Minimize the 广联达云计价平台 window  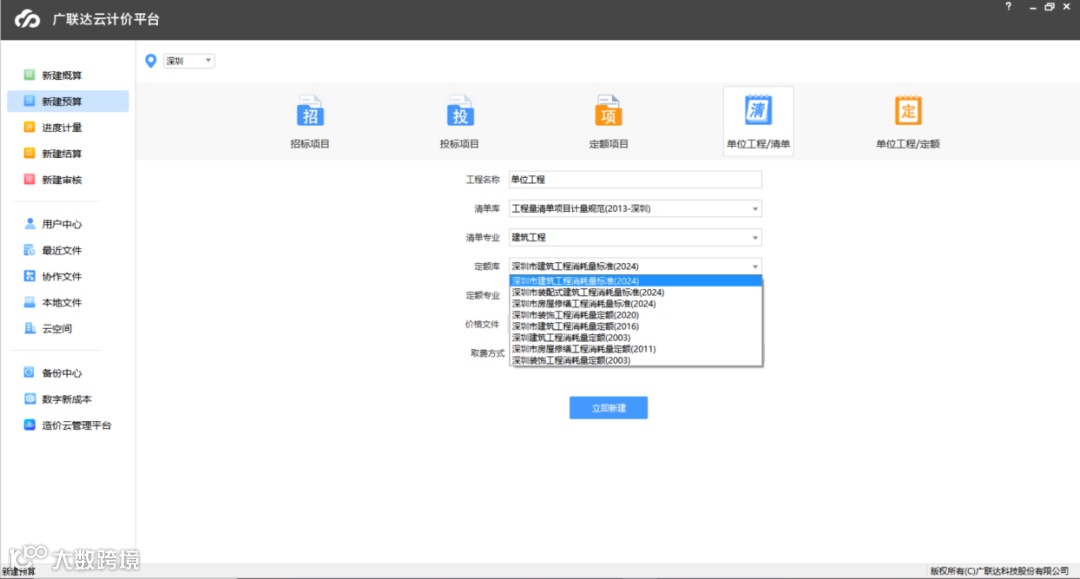point(1032,7)
